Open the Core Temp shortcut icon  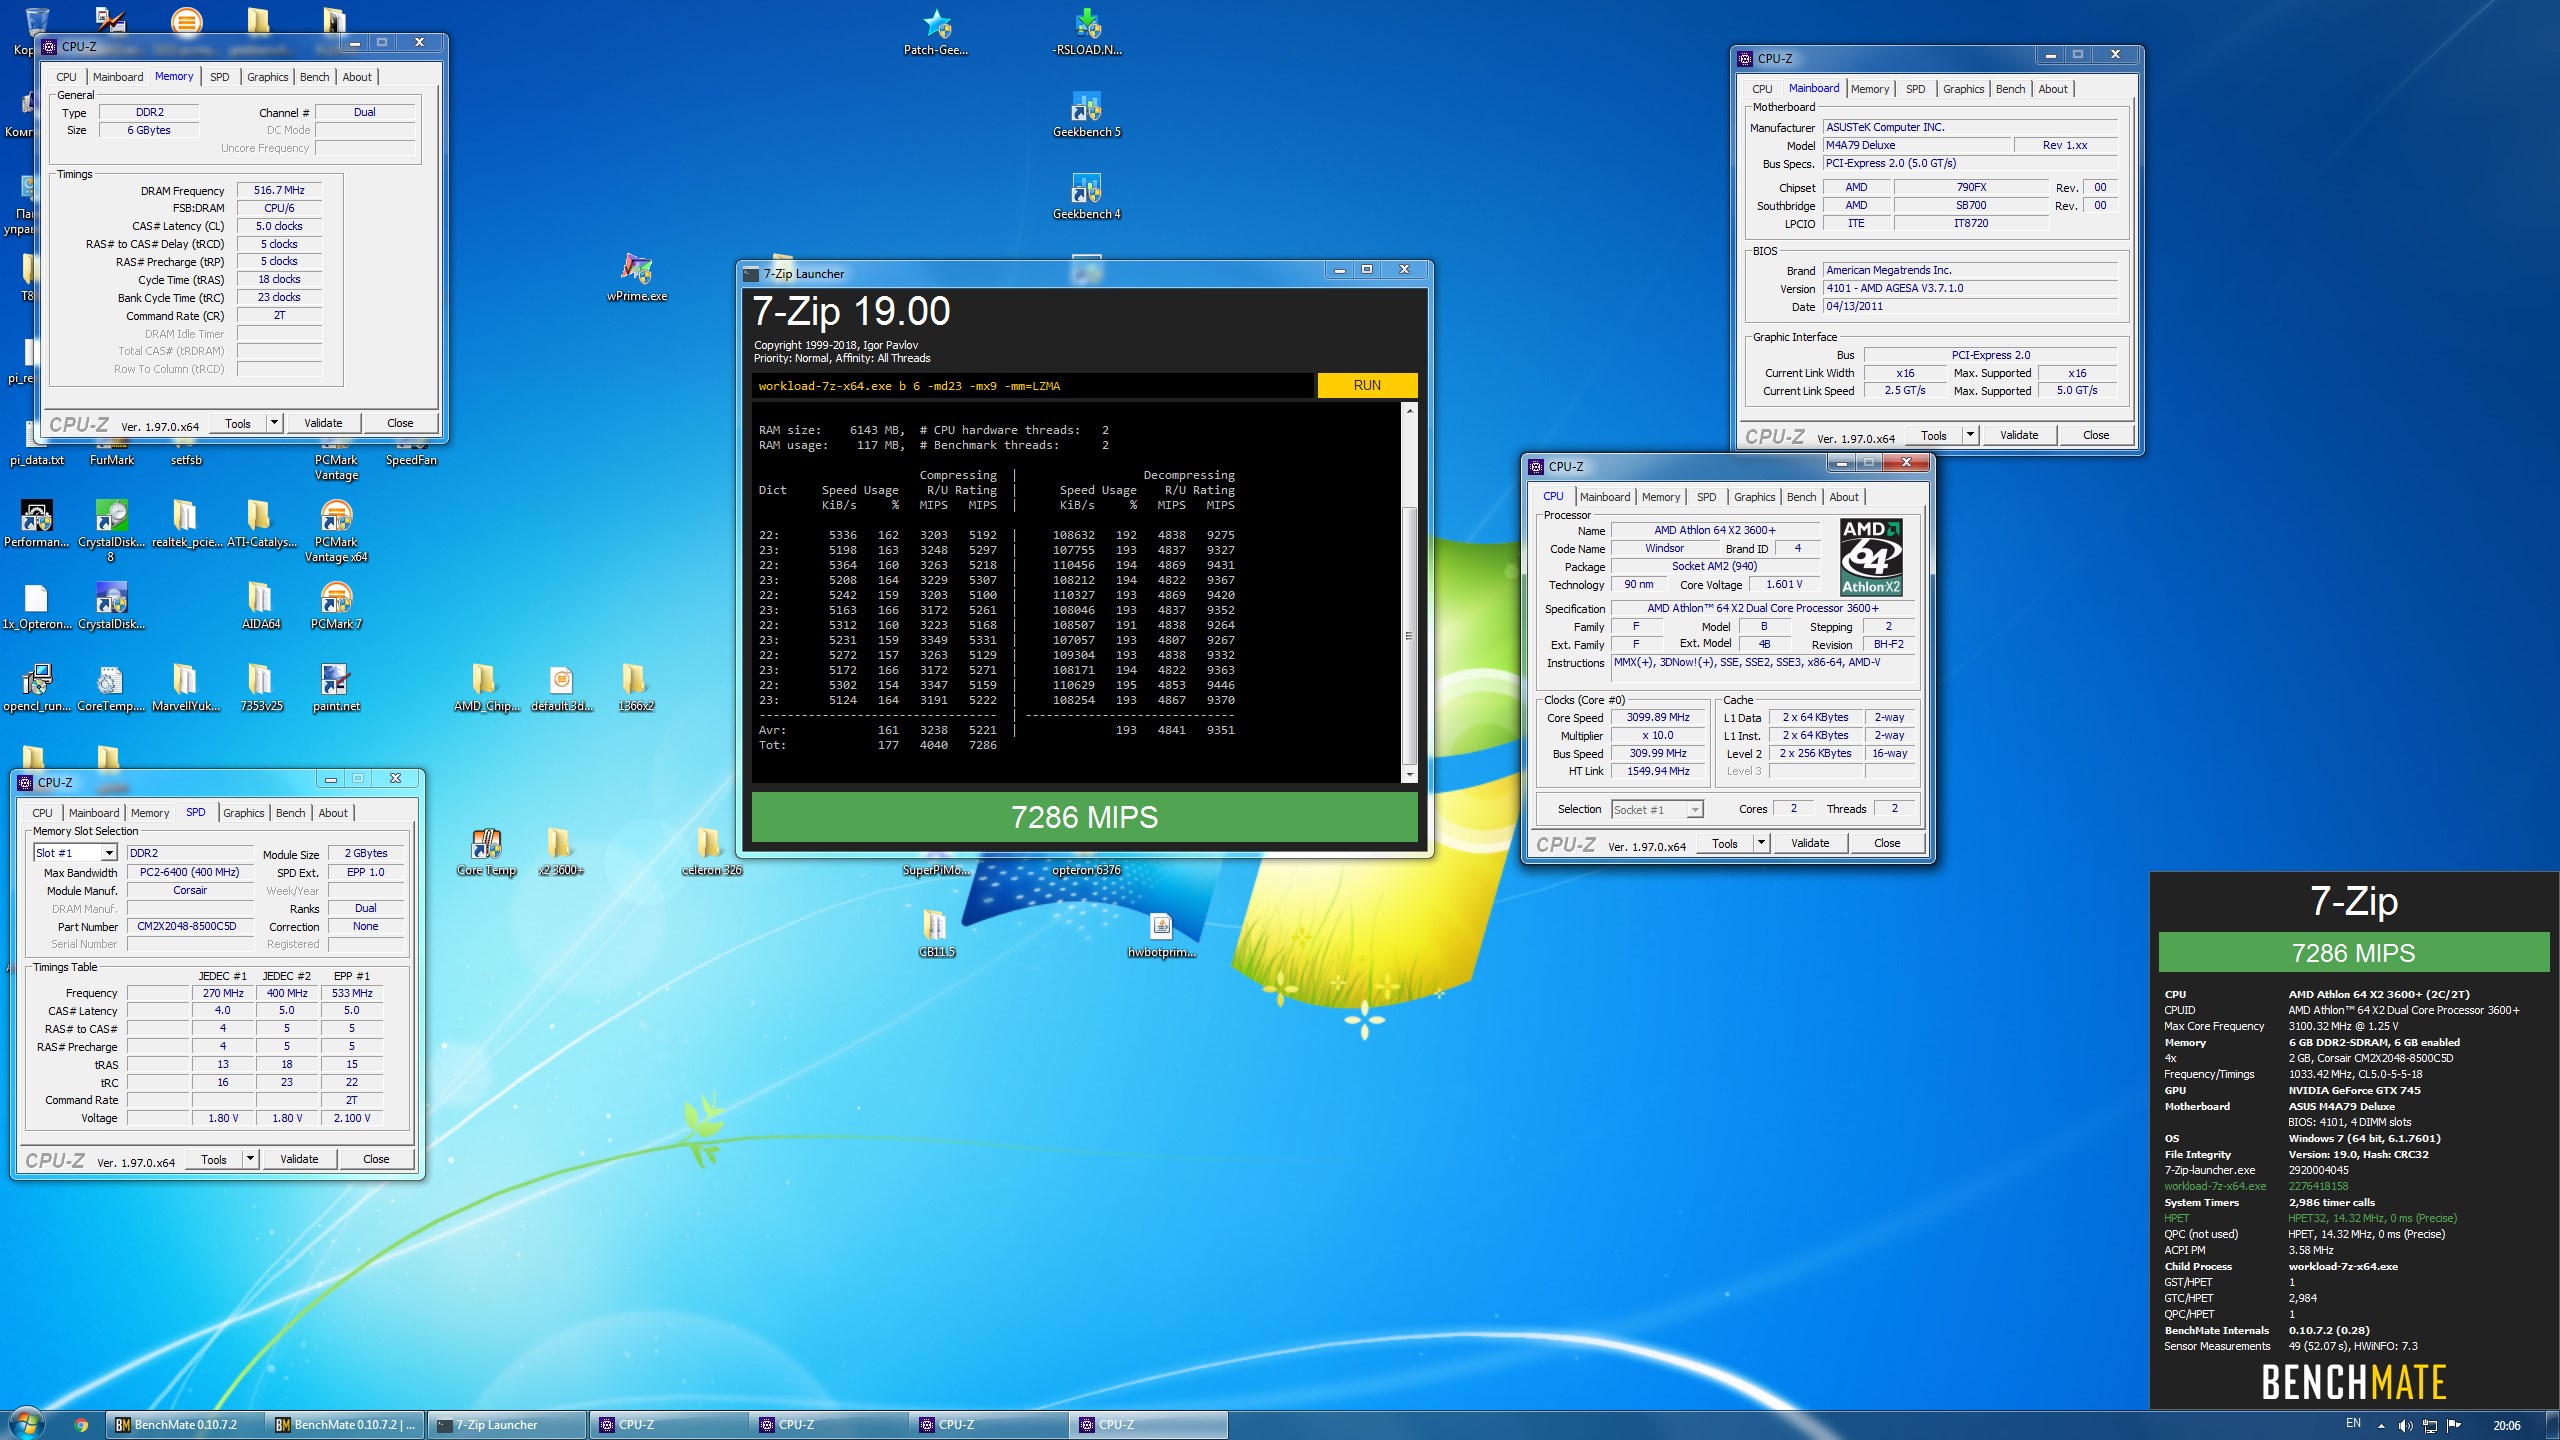[x=486, y=852]
